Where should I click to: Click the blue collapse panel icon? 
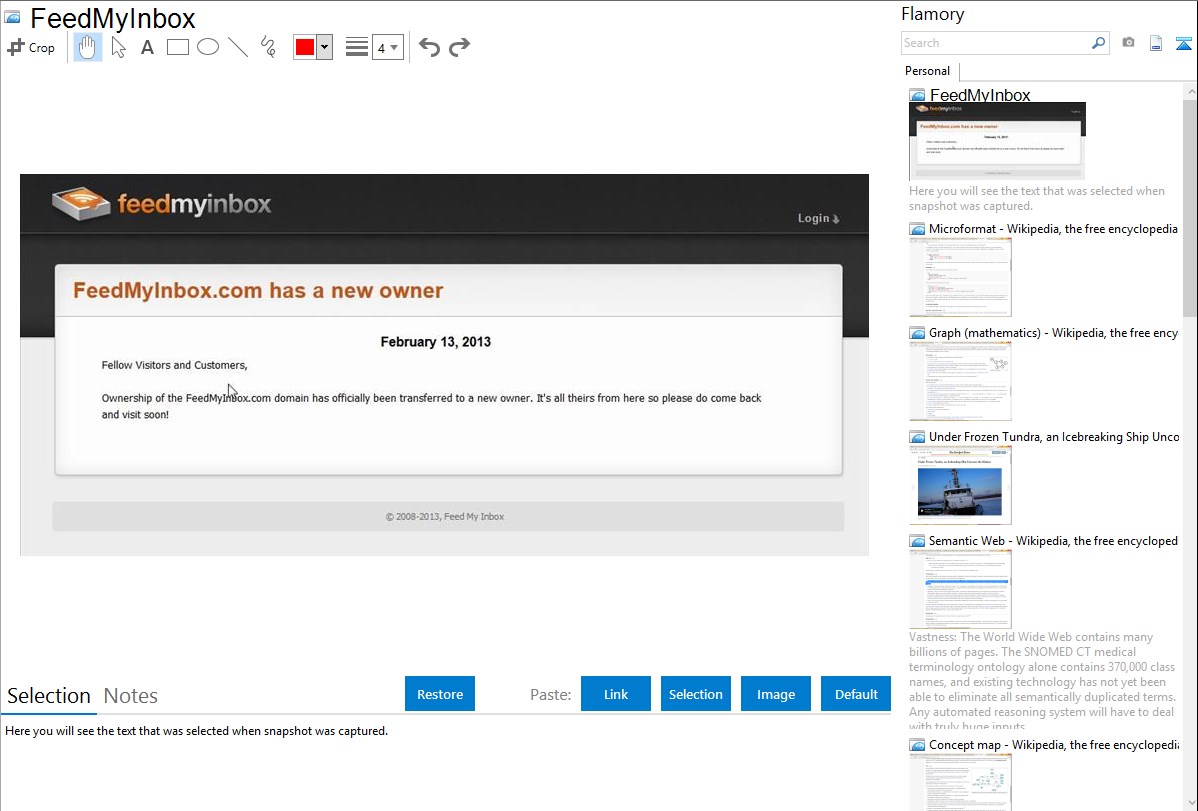point(1183,43)
